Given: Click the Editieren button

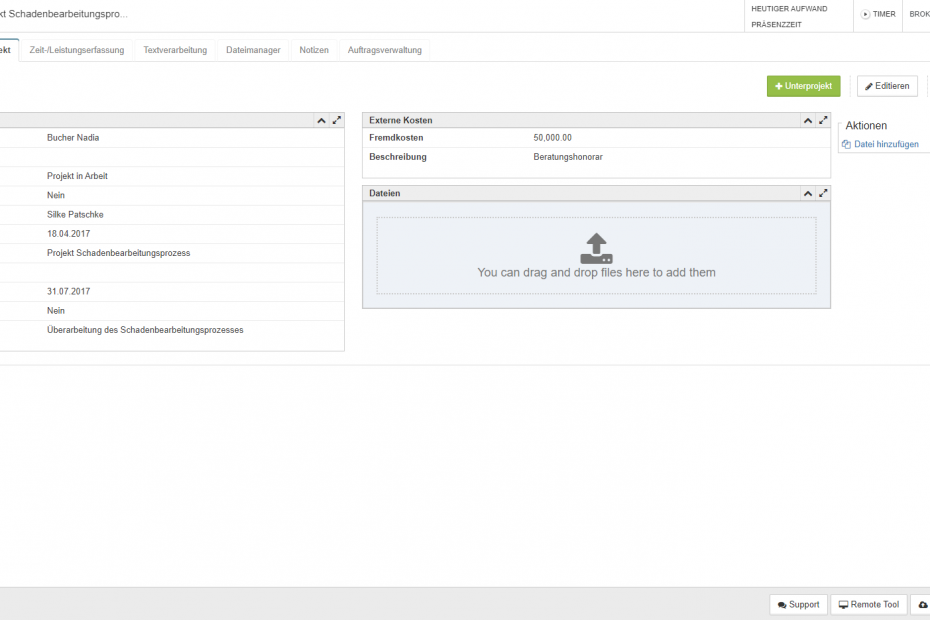Looking at the screenshot, I should tap(887, 86).
